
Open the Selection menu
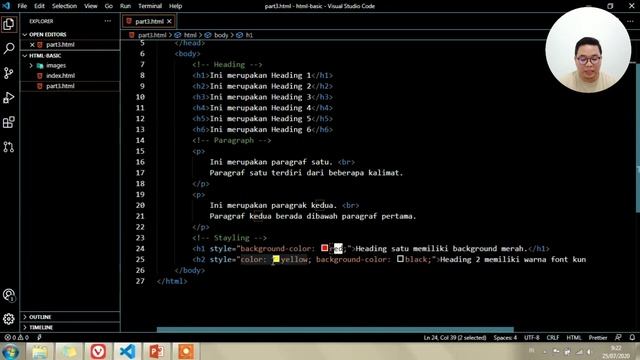point(64,6)
